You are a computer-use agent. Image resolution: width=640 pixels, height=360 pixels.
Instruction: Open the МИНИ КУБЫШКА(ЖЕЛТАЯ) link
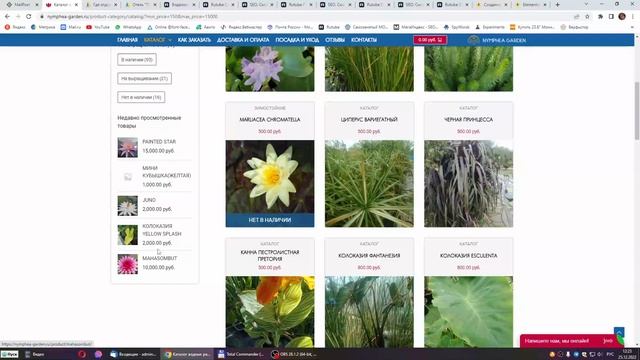click(x=167, y=172)
